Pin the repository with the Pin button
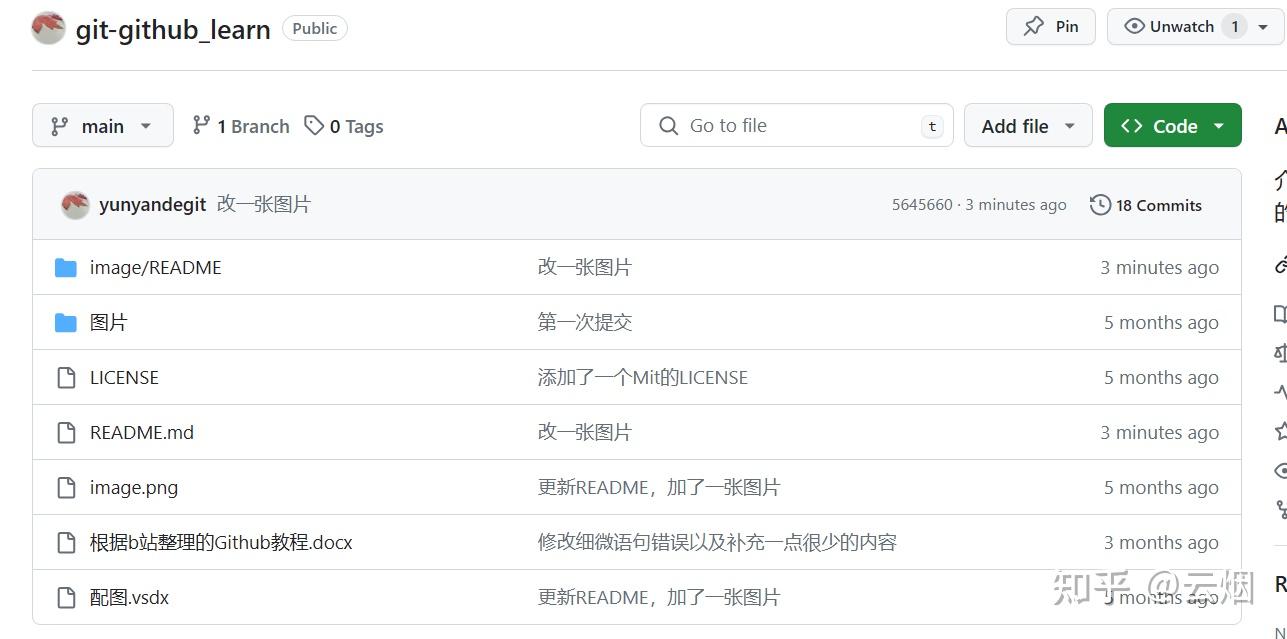The height and width of the screenshot is (639, 1287). pyautogui.click(x=1050, y=27)
